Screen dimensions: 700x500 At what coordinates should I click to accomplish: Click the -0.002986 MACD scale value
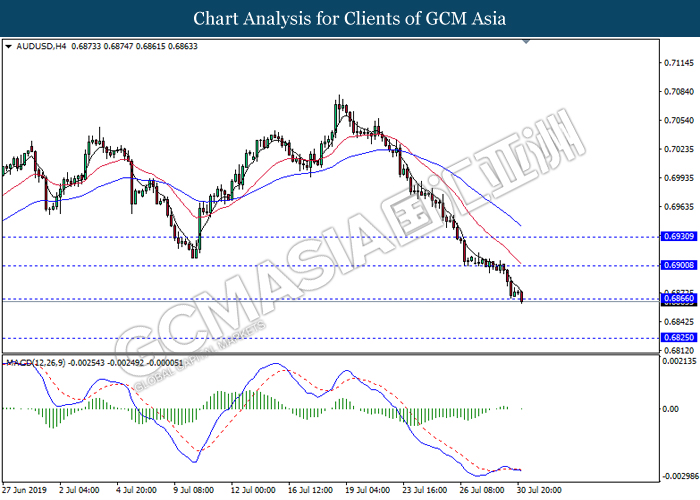click(x=679, y=476)
